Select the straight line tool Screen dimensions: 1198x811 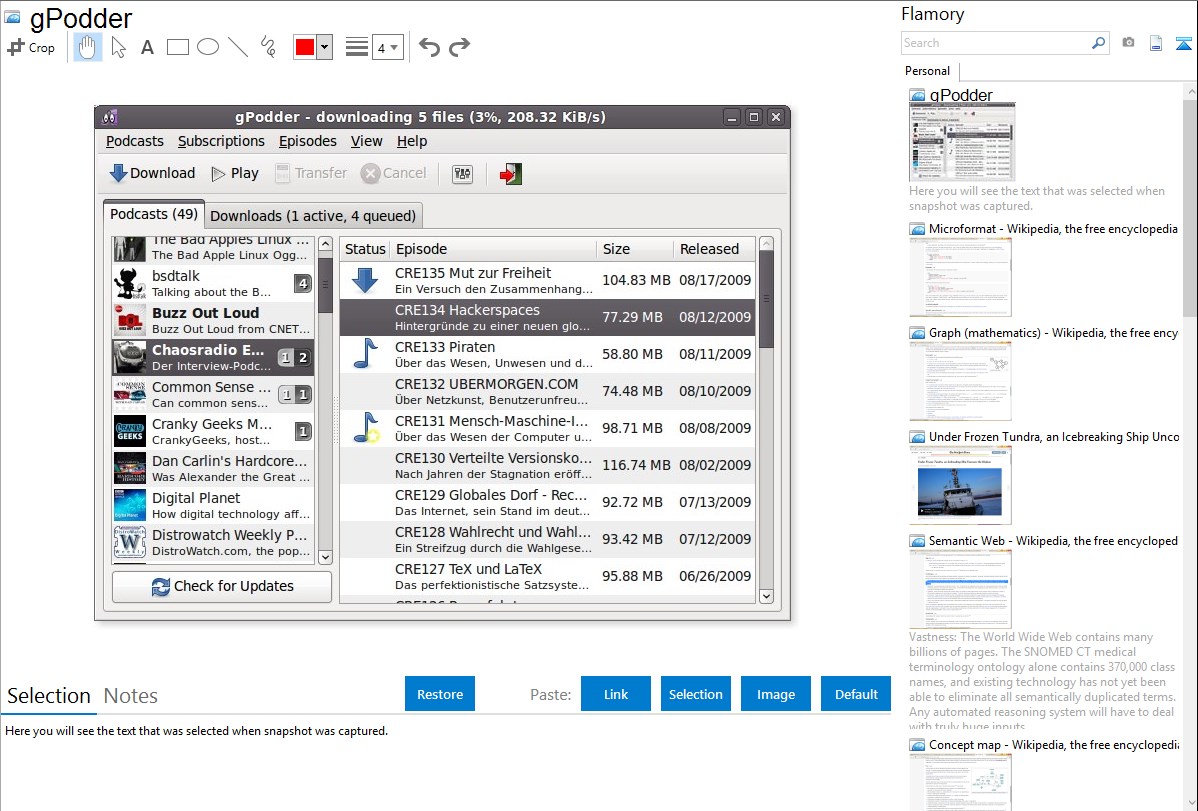[x=238, y=47]
